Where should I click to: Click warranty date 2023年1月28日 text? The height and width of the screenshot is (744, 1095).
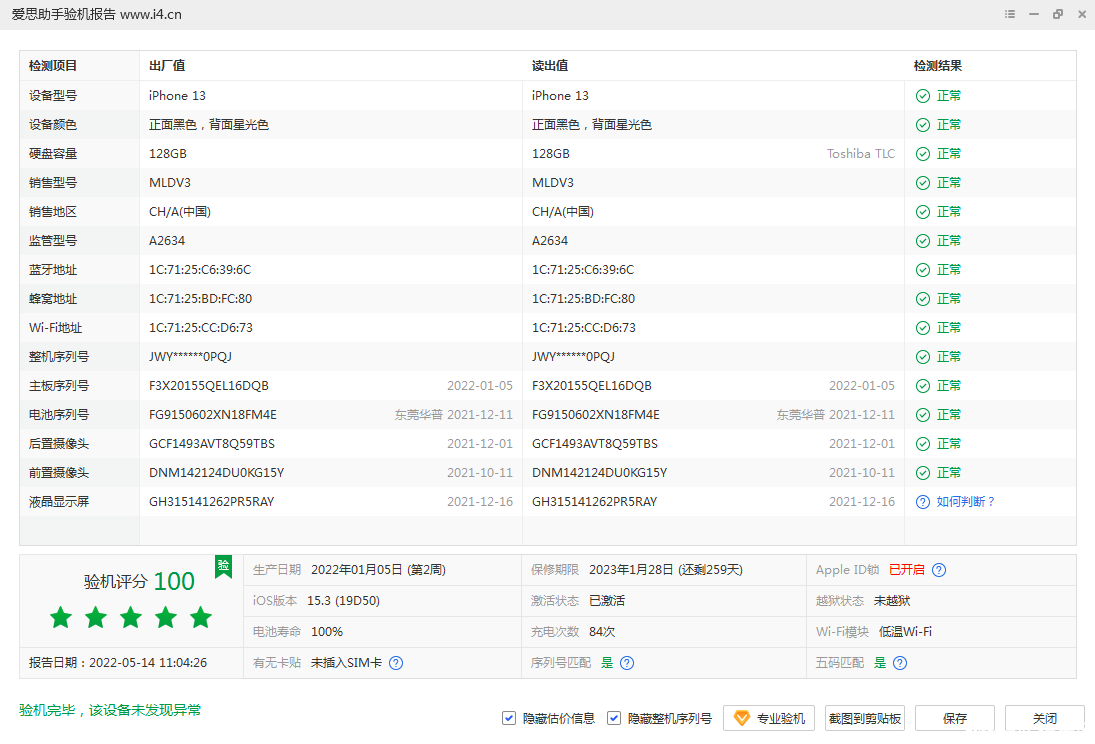click(x=666, y=570)
